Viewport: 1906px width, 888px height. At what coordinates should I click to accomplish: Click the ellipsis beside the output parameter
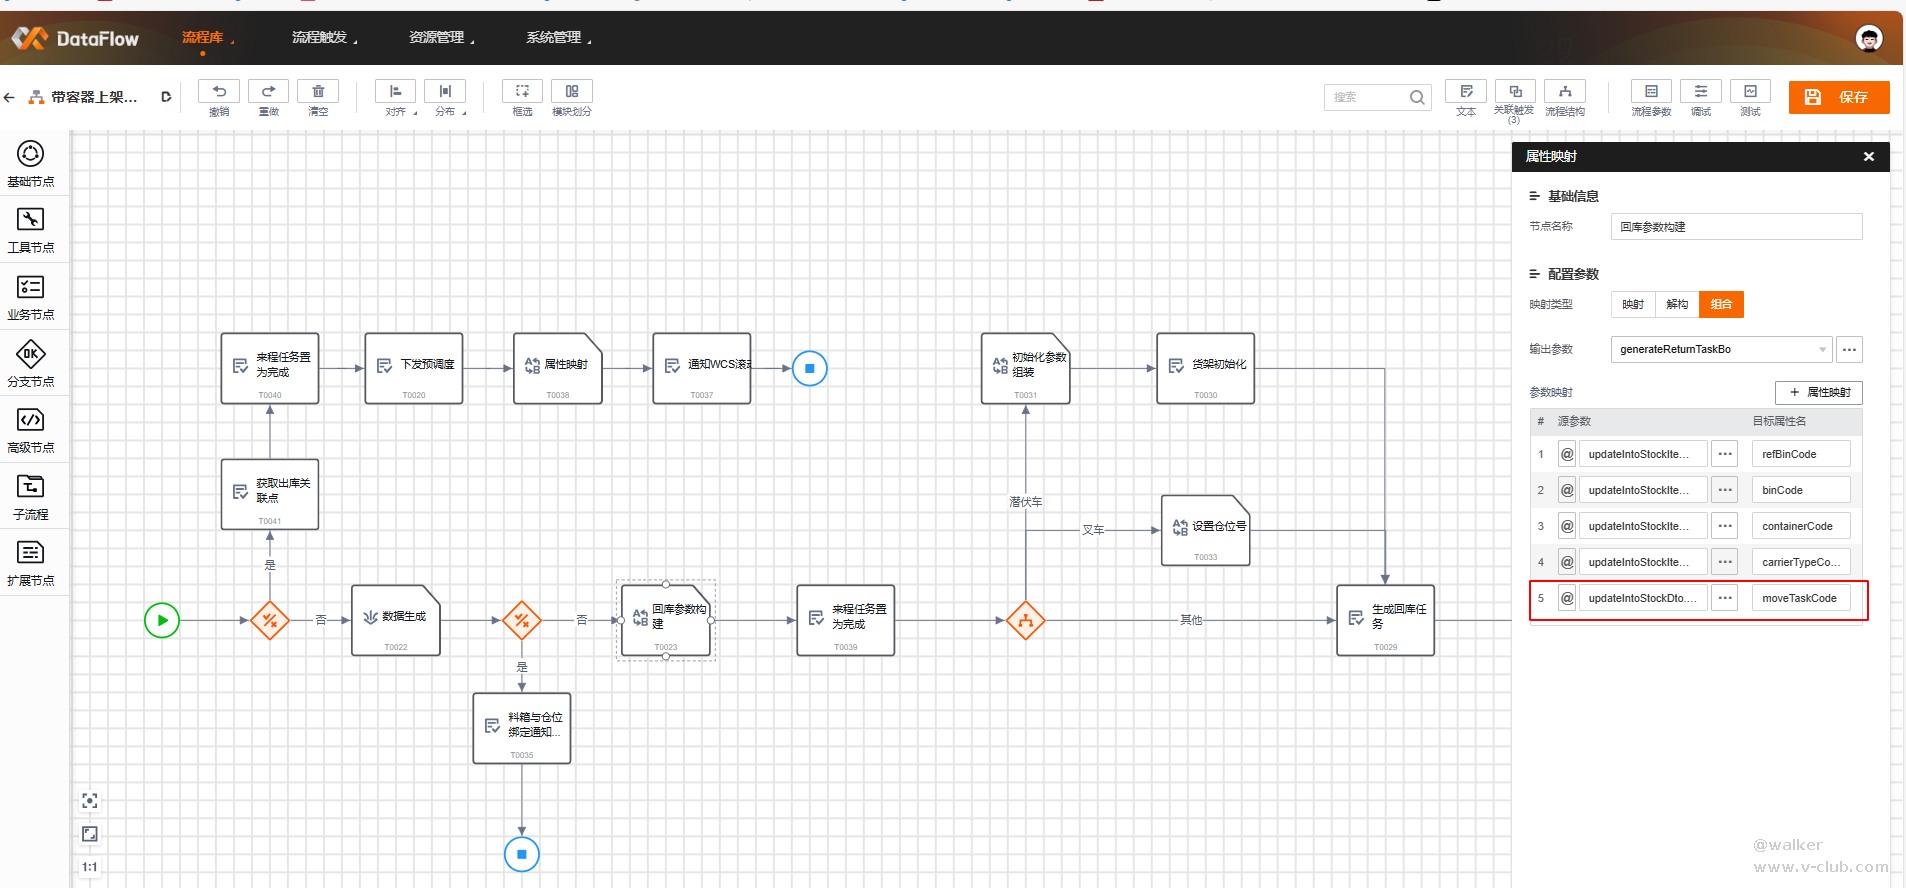[1850, 349]
